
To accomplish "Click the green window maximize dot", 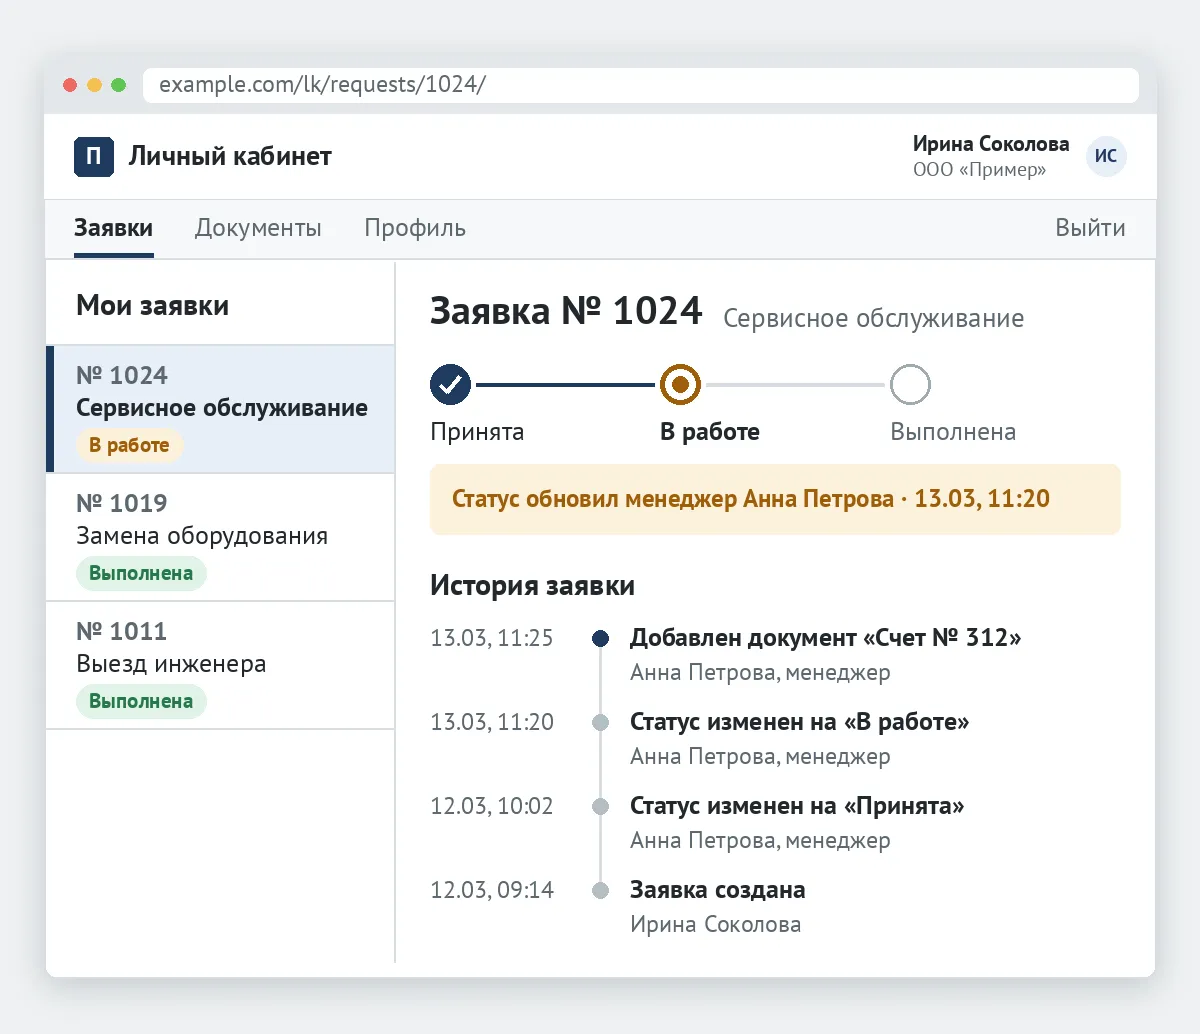I will pyautogui.click(x=118, y=85).
